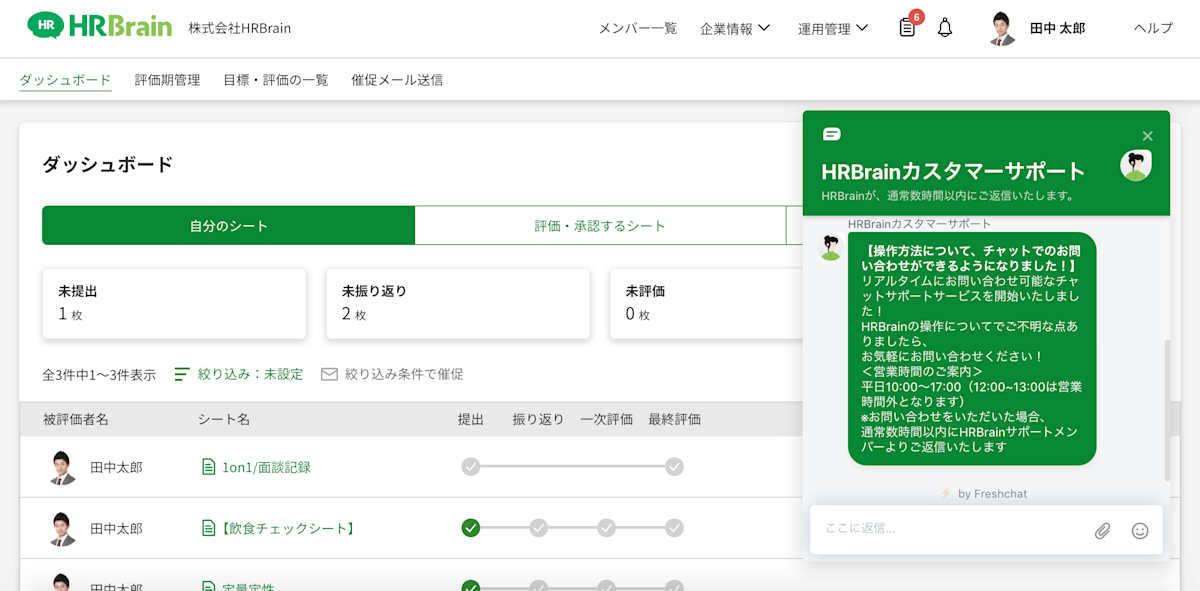Click avatar in the 【飲食チェックシート】 row
The image size is (1200, 591).
62,528
